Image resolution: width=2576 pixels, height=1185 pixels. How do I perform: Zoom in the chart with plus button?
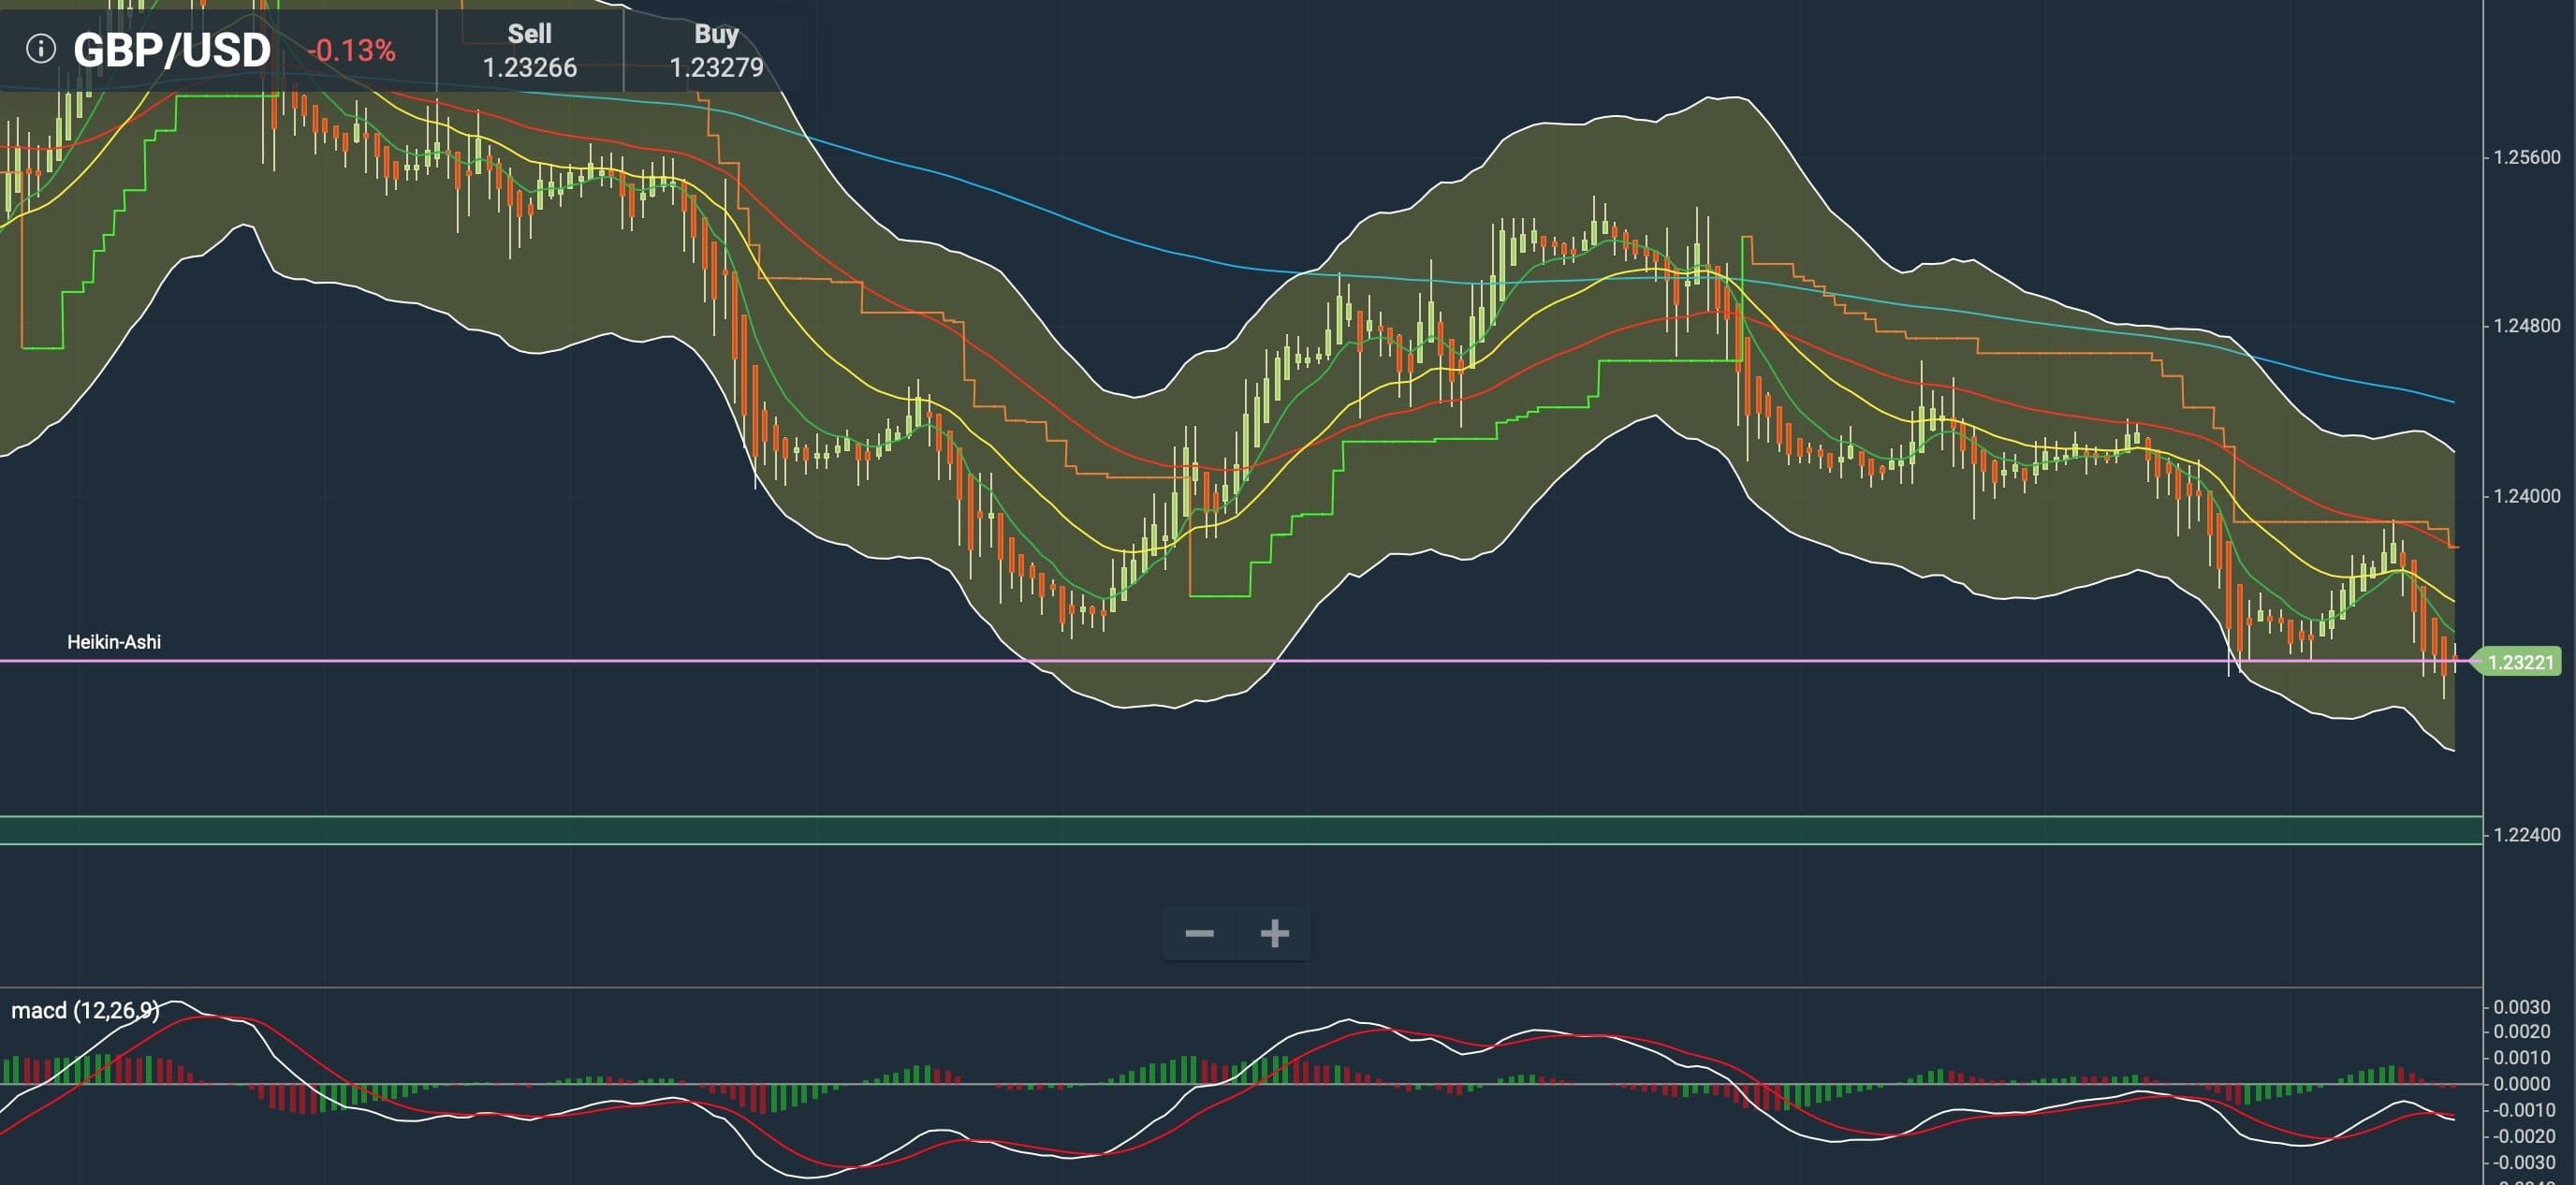[1274, 933]
